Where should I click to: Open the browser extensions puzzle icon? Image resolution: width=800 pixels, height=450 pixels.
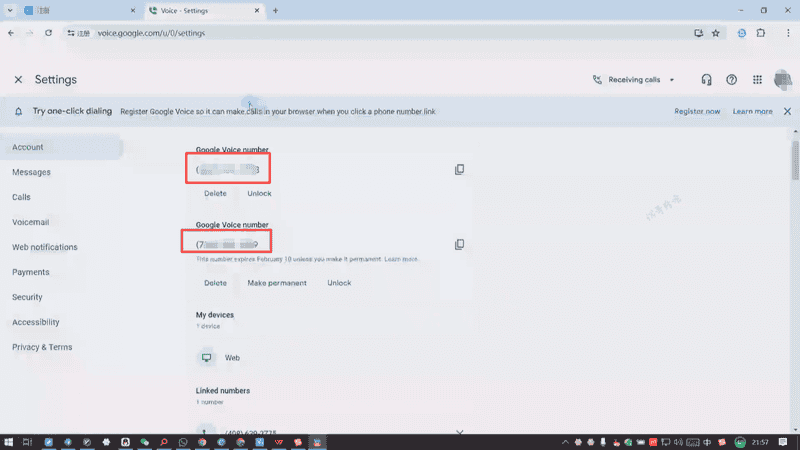click(x=761, y=33)
